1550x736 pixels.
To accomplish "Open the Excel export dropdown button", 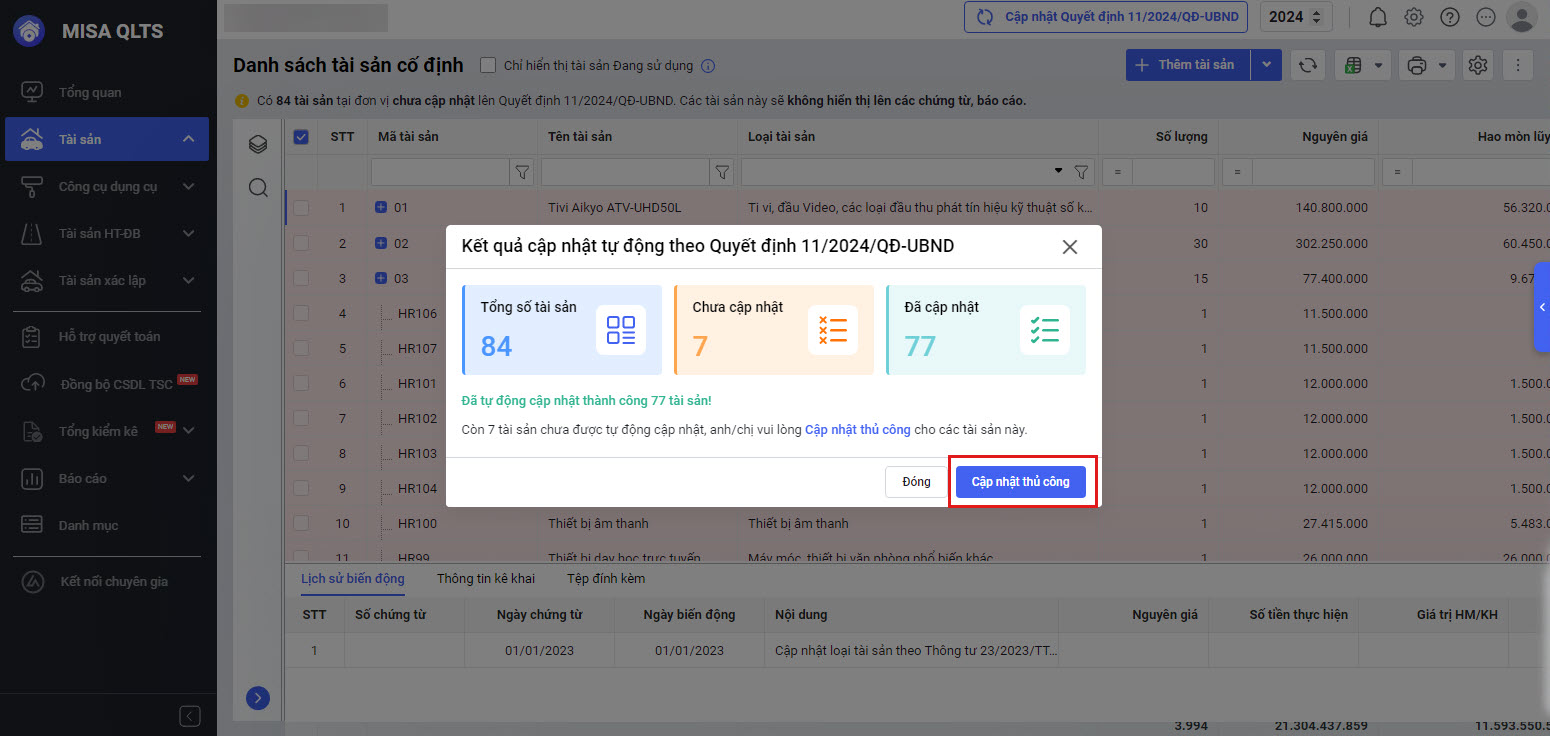I will point(1362,65).
